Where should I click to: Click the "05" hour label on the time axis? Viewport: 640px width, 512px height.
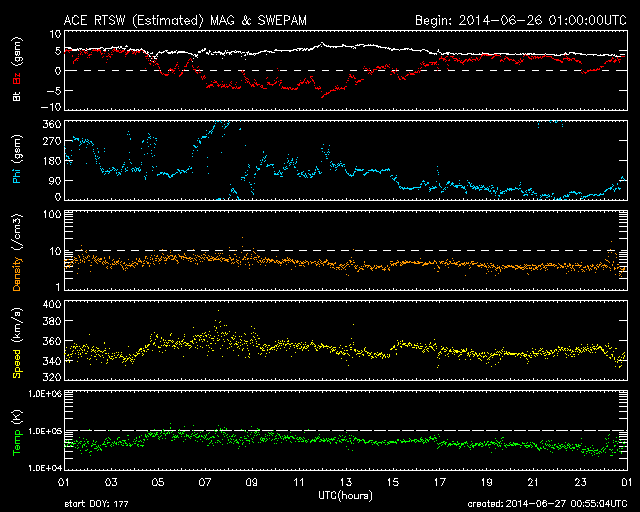point(158,483)
